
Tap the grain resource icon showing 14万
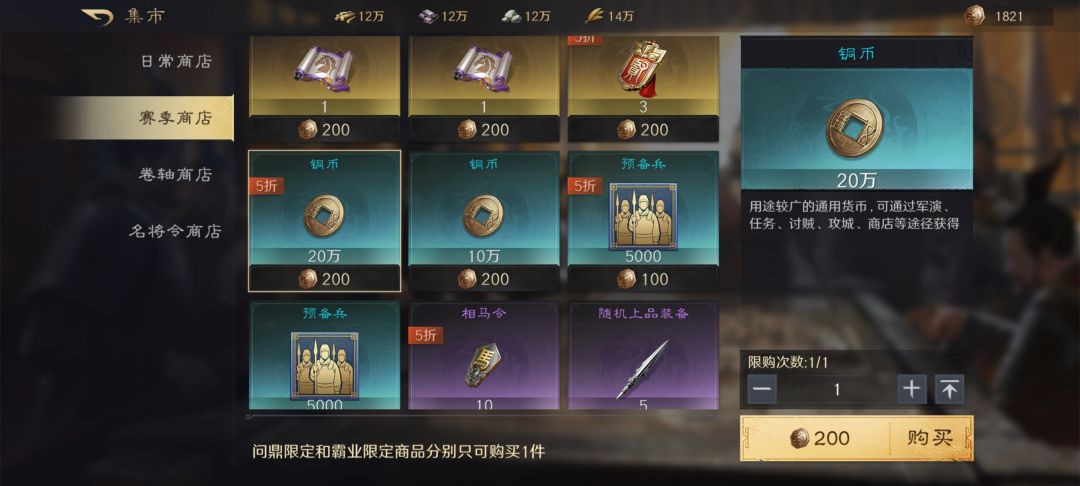tap(595, 17)
